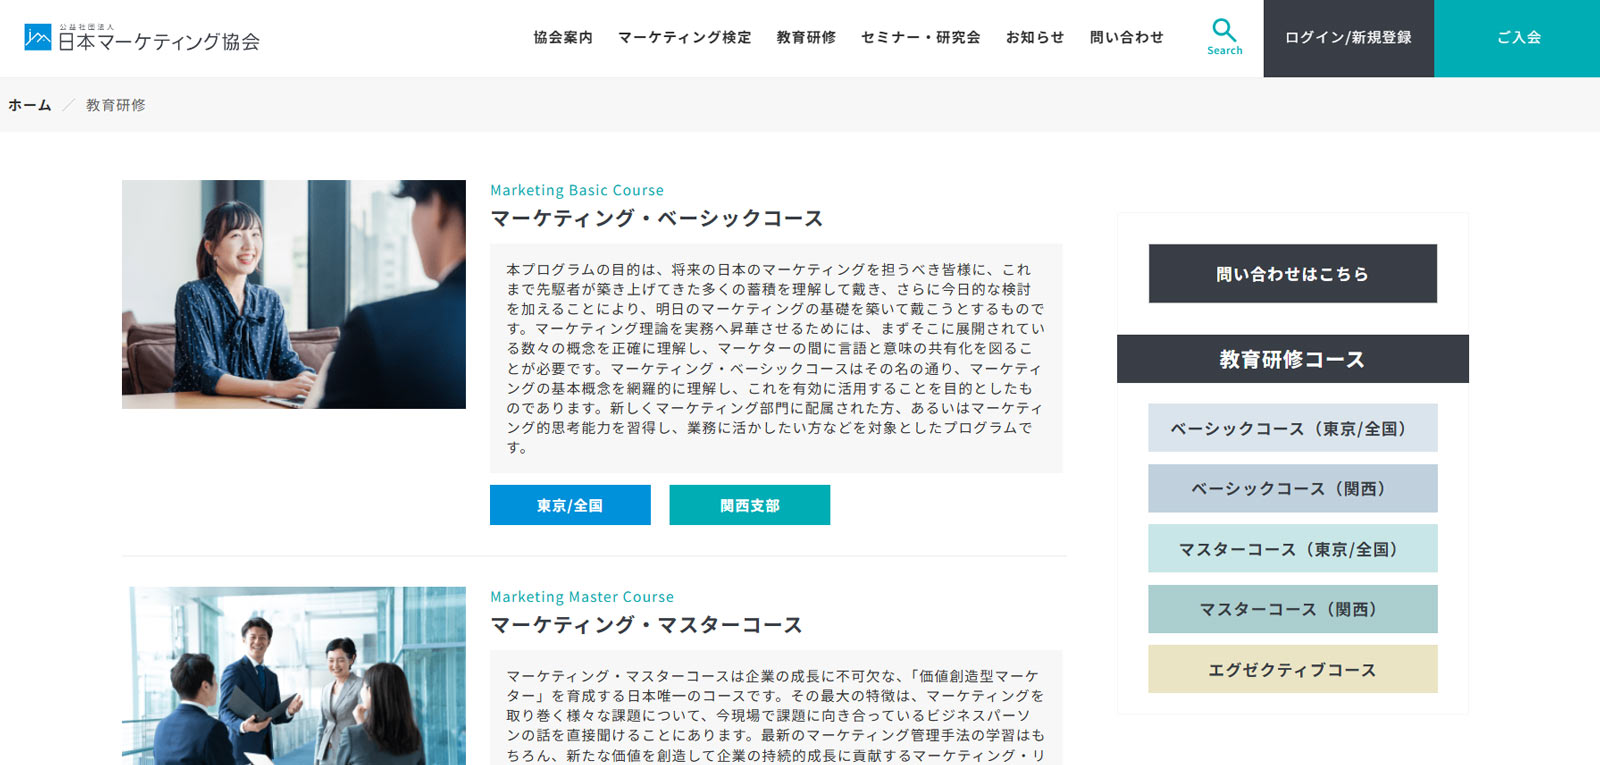Image resolution: width=1600 pixels, height=765 pixels.
Task: Open ベーシックコース（関西） sidebar link
Action: point(1293,488)
